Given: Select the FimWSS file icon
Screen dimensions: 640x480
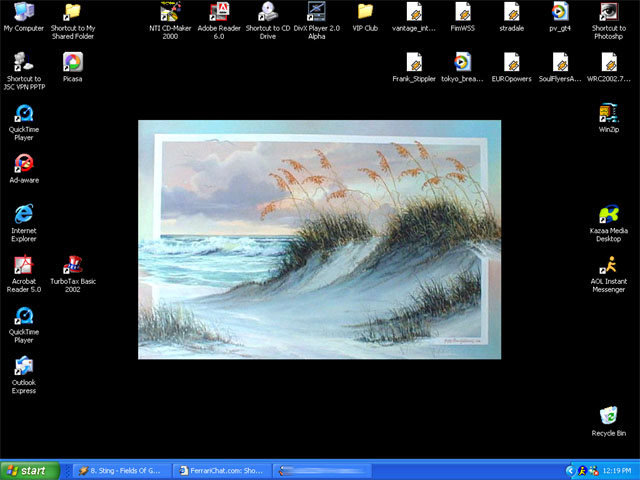Looking at the screenshot, I should 462,17.
